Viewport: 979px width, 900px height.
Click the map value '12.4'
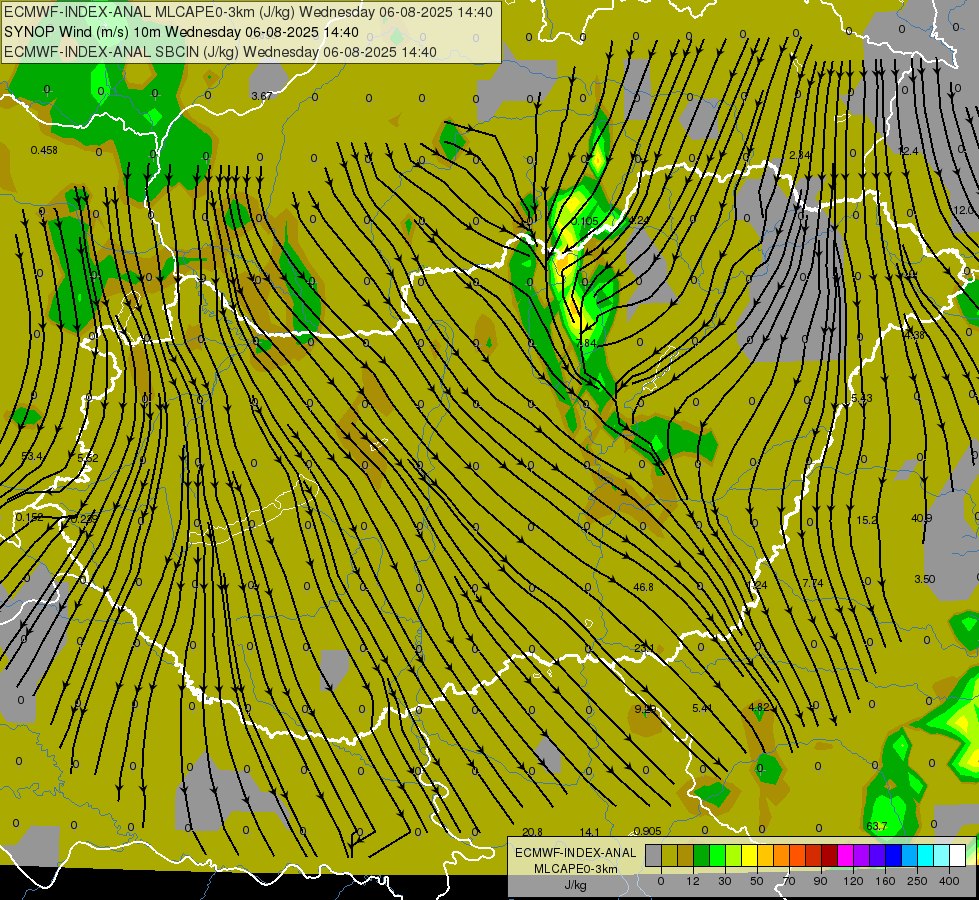coord(908,151)
